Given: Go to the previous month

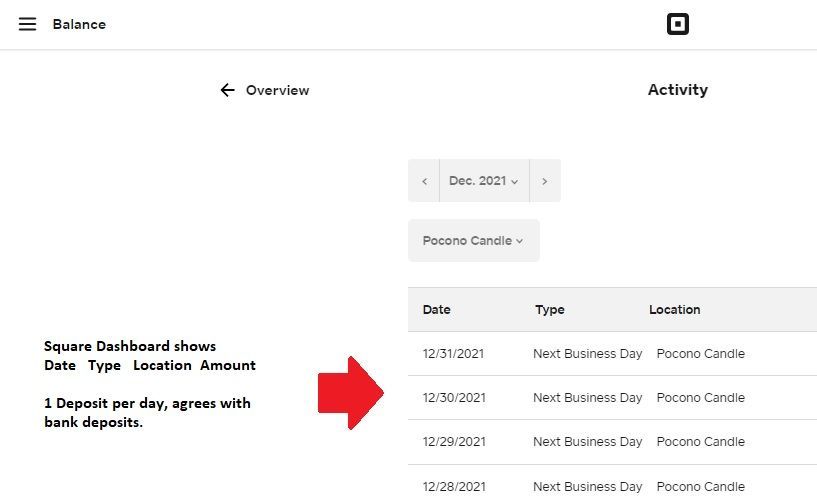Looking at the screenshot, I should coord(424,181).
